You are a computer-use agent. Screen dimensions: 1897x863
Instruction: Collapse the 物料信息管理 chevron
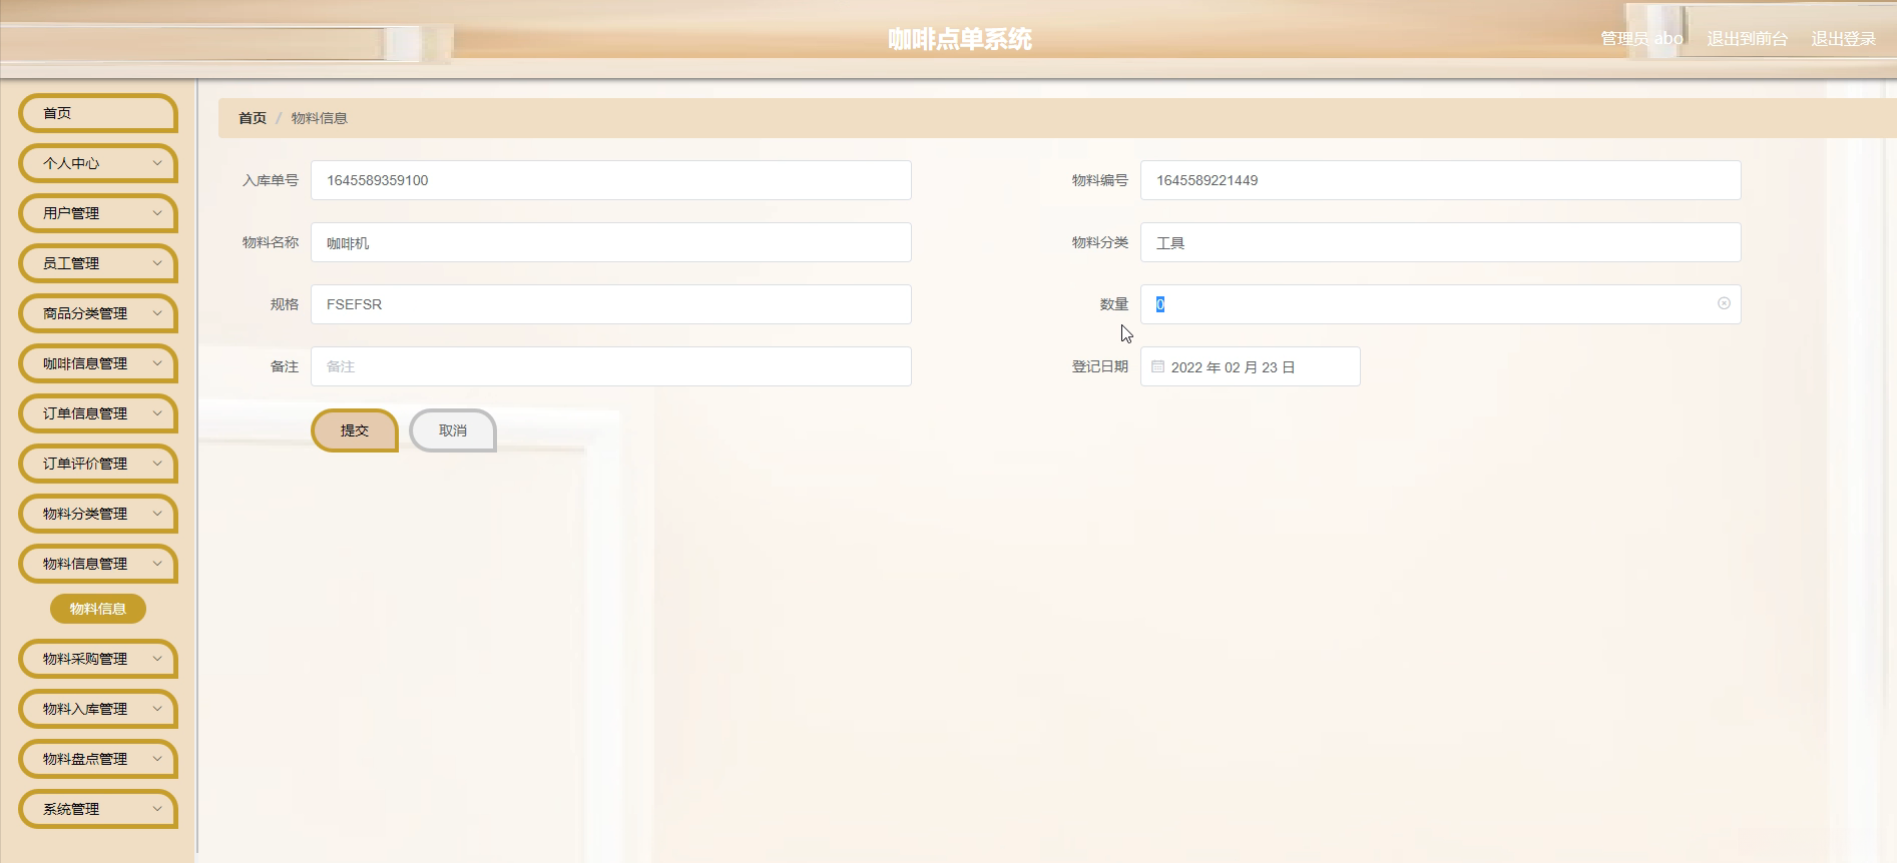(157, 563)
